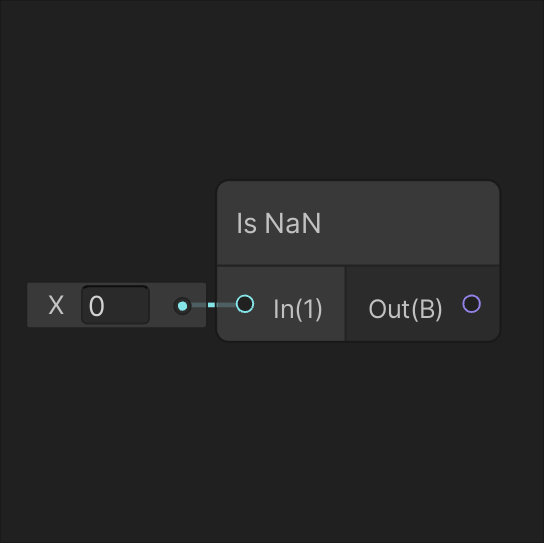Click the digit 0 in X field
The width and height of the screenshot is (544, 543).
click(96, 306)
